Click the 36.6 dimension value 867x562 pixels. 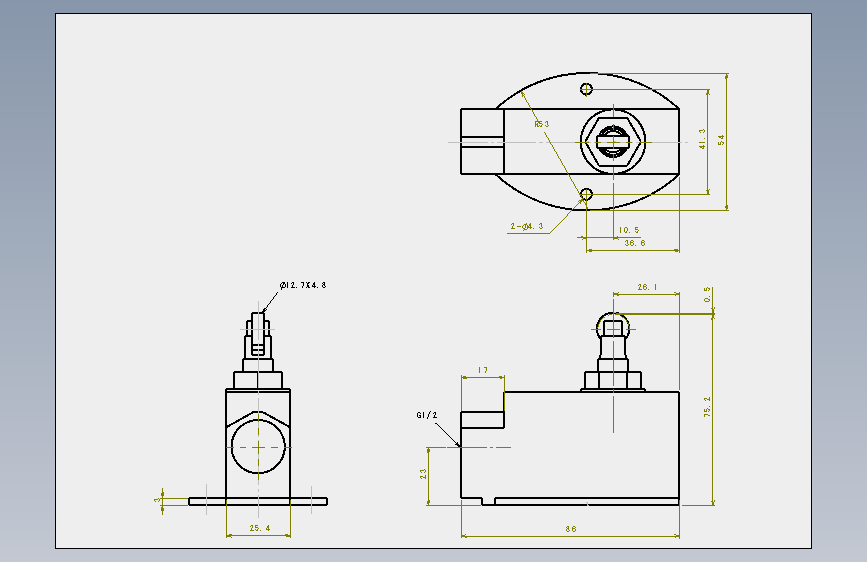point(635,243)
